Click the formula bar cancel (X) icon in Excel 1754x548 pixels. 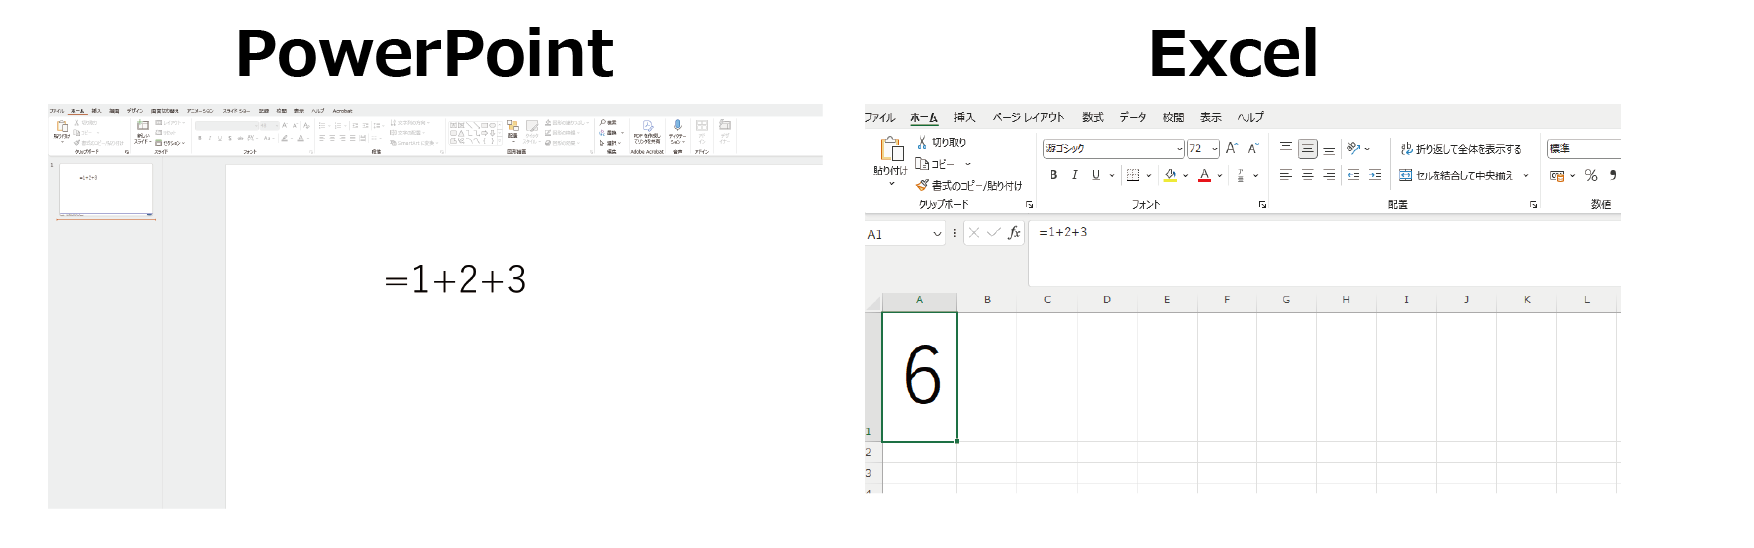click(x=974, y=233)
